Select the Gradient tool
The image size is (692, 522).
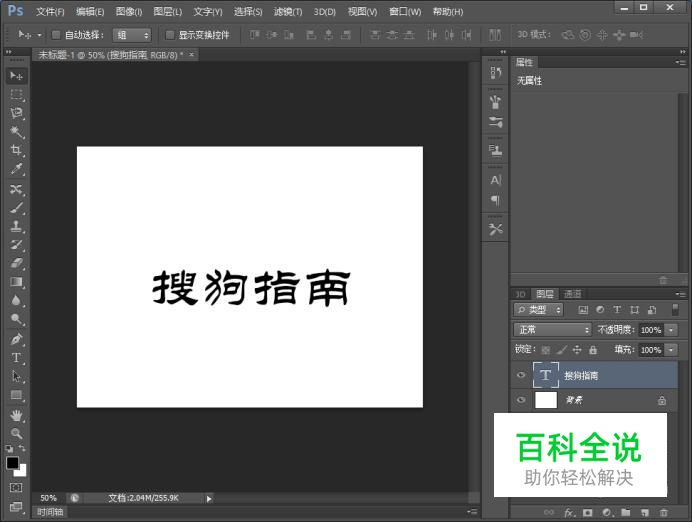(x=16, y=282)
